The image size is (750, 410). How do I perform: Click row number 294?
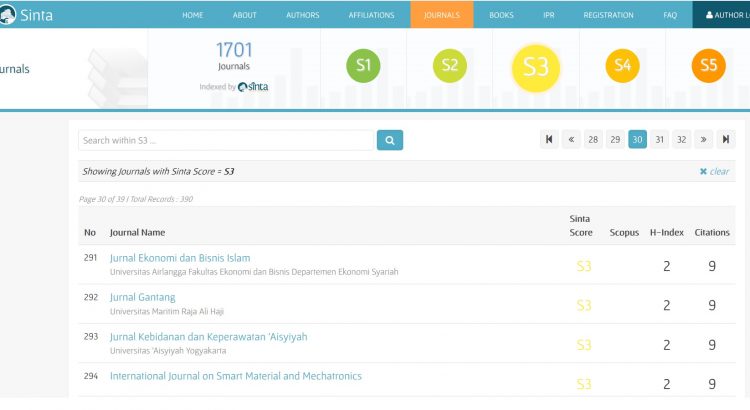[90, 376]
